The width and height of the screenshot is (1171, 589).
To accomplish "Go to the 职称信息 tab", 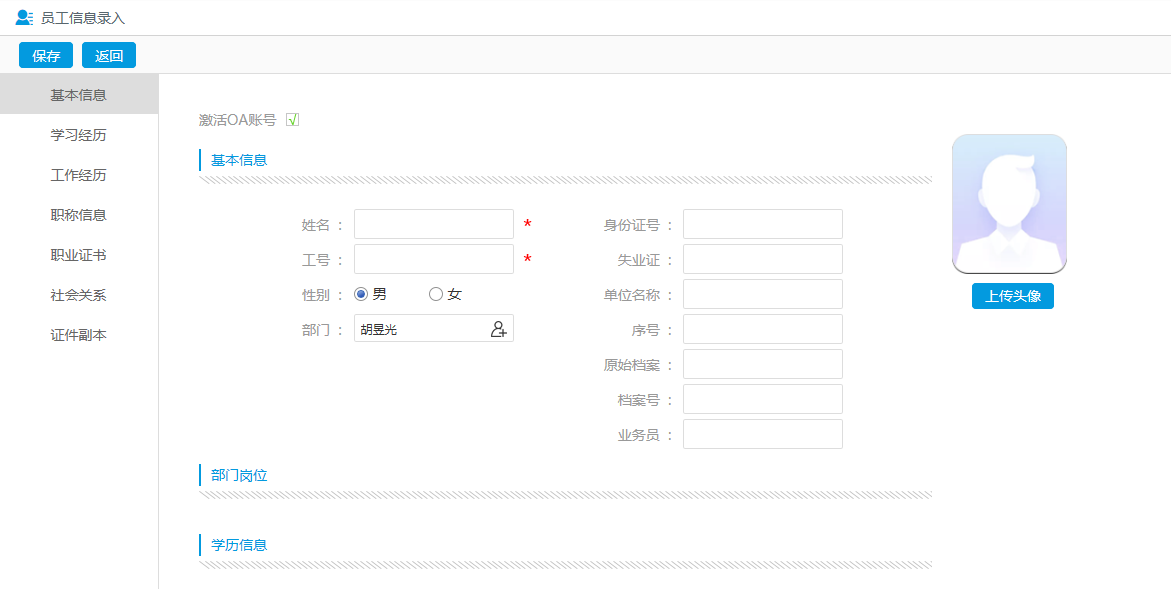I will coord(79,215).
